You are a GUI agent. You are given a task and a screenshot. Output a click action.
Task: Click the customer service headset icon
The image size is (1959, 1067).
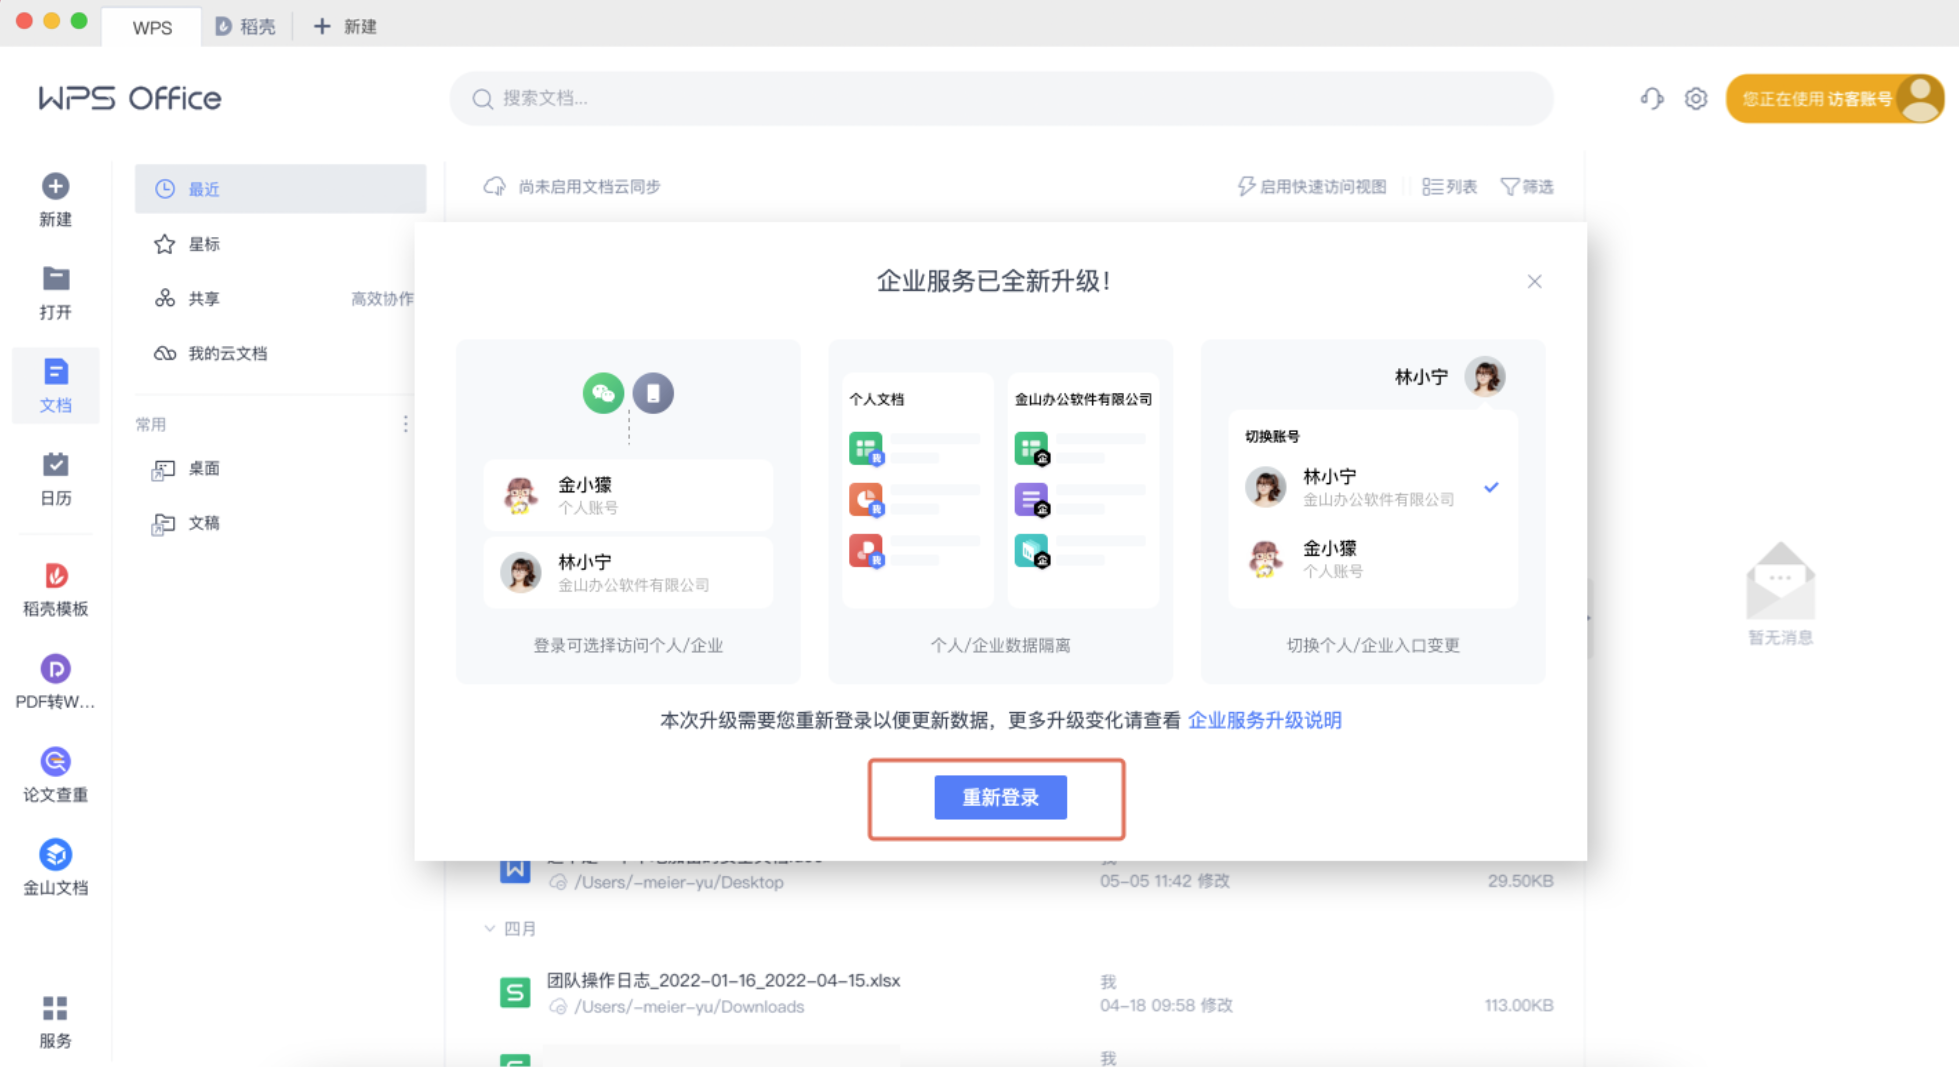pos(1652,98)
